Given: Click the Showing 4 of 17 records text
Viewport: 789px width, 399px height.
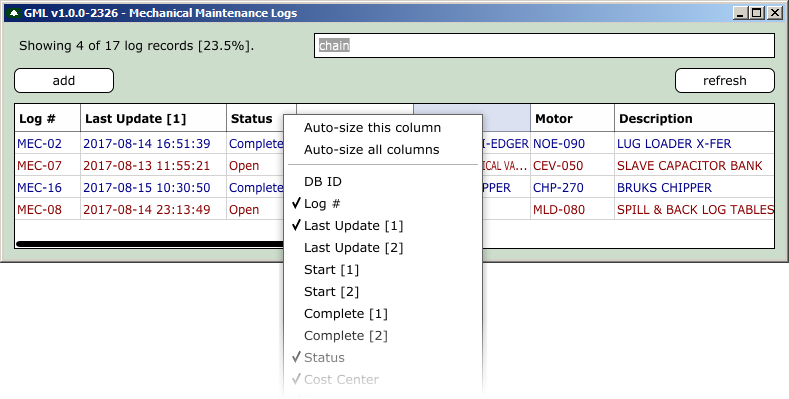Looking at the screenshot, I should 136,46.
